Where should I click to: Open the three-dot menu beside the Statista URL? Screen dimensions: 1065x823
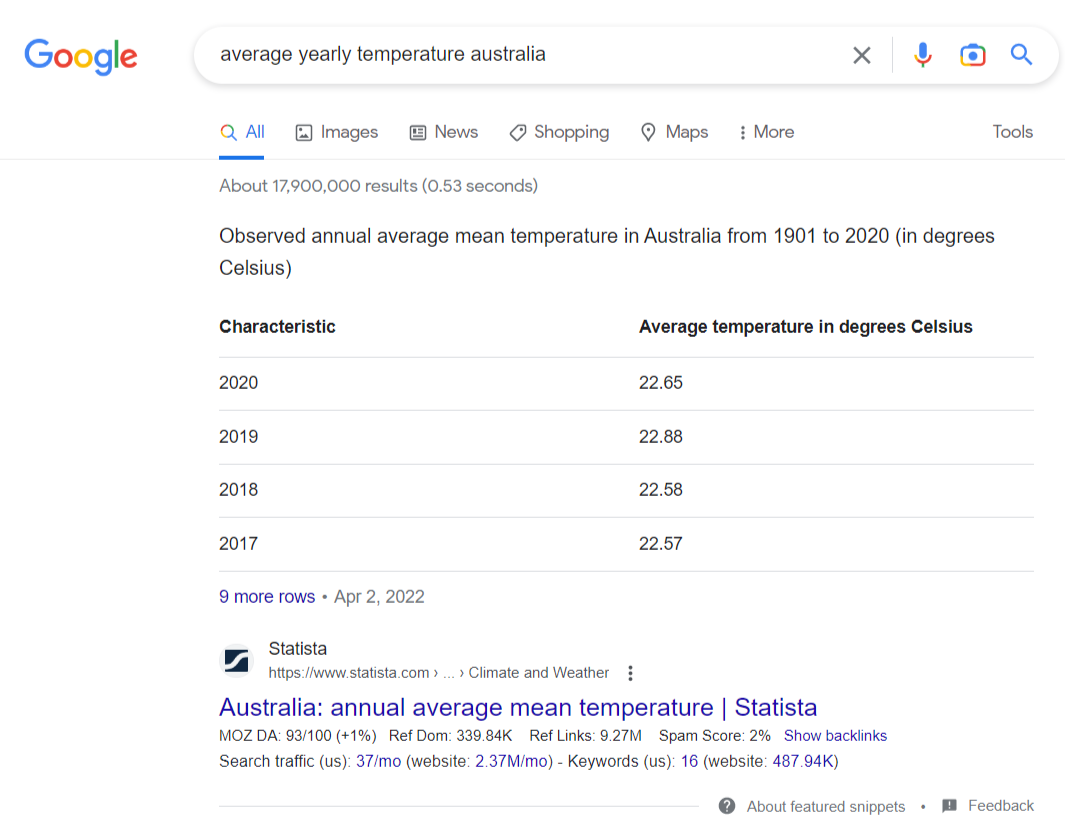pos(630,673)
